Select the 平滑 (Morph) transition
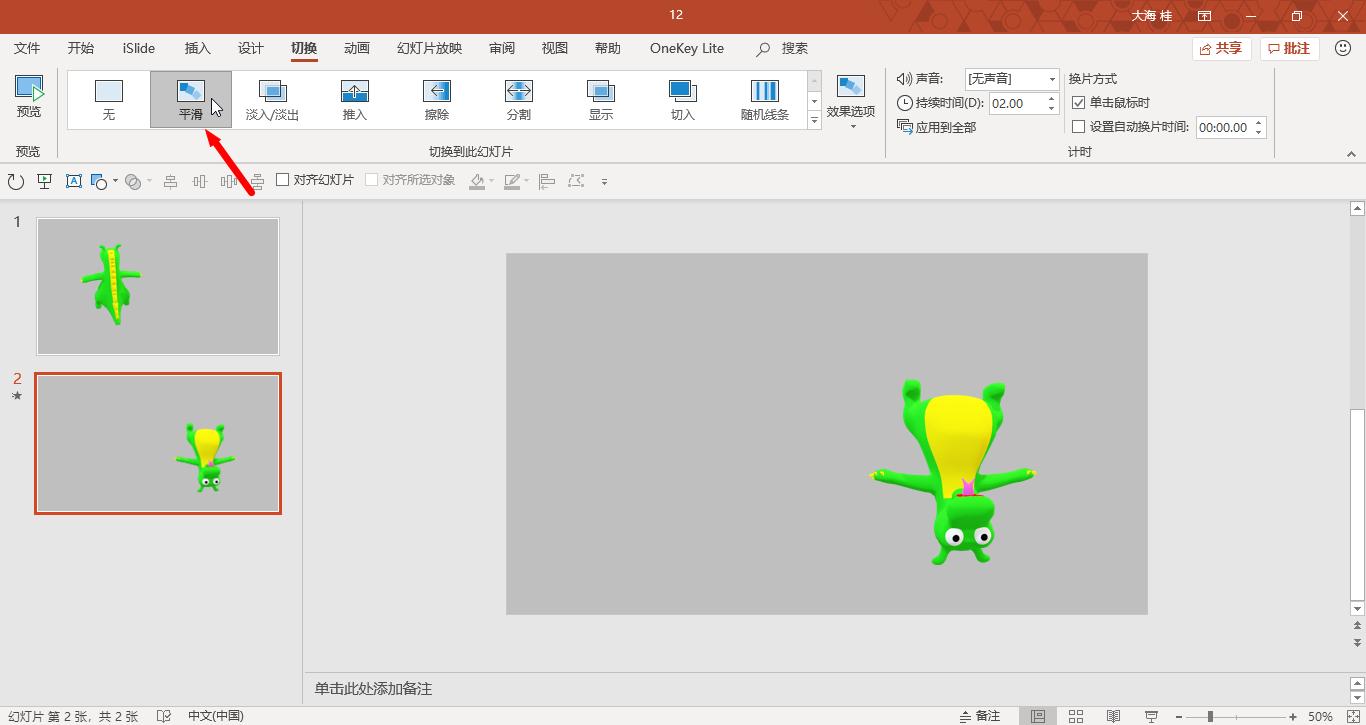1366x725 pixels. (x=190, y=99)
